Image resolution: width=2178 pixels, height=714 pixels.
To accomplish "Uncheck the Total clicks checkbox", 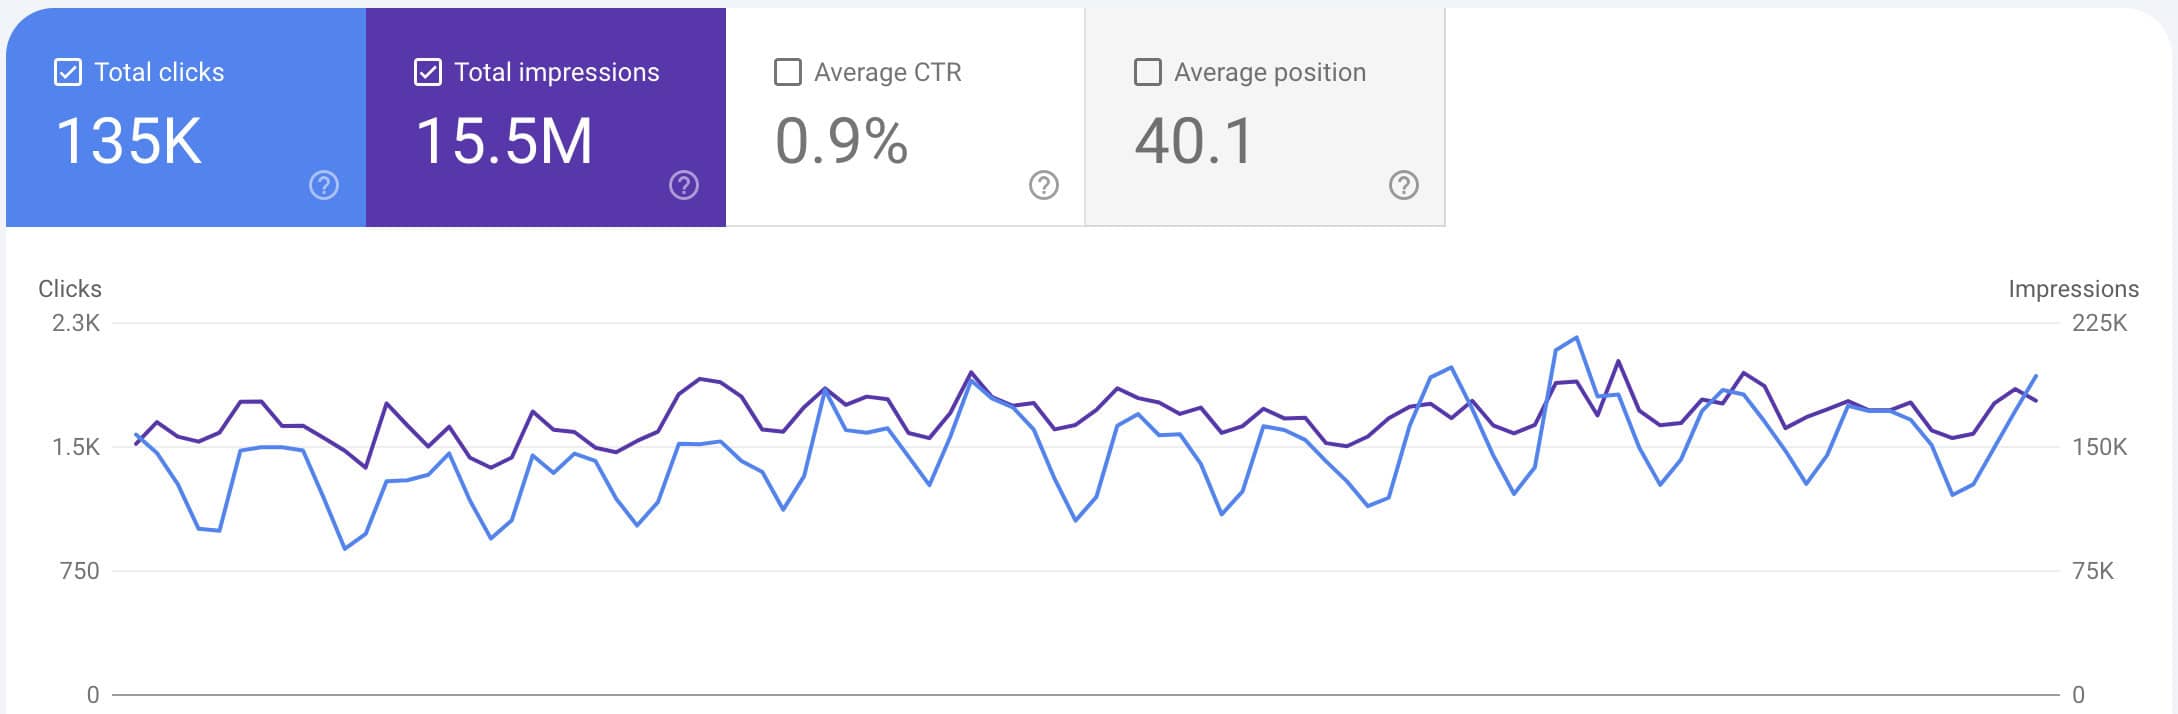I will point(67,71).
